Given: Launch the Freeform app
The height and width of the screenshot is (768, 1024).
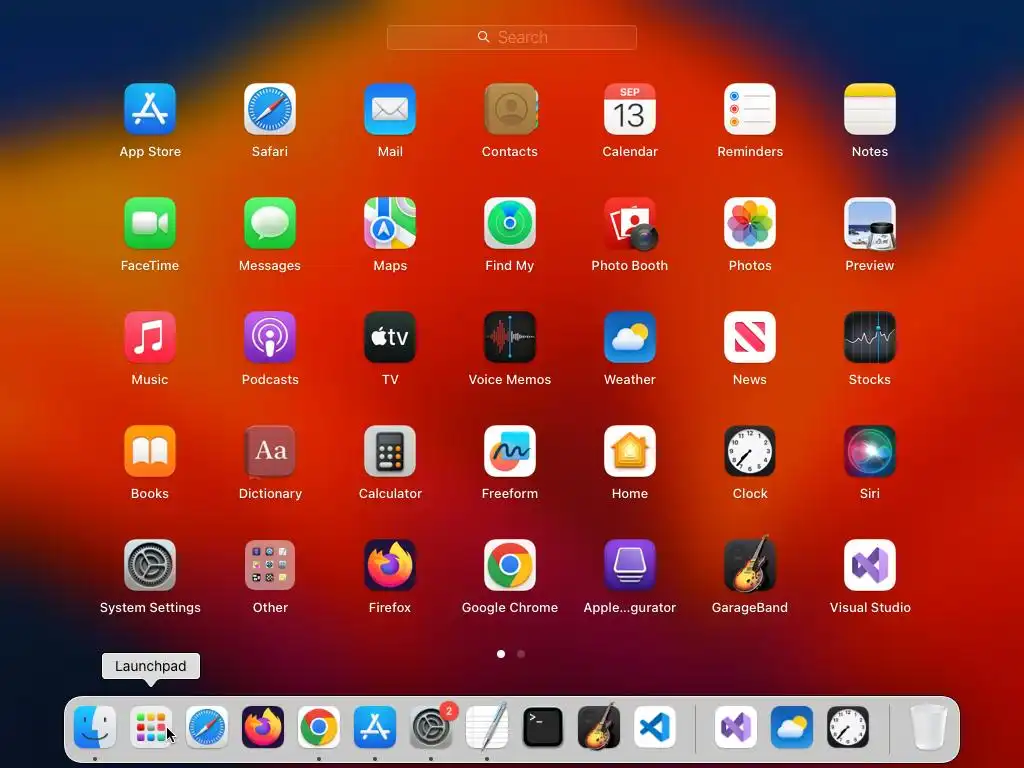Looking at the screenshot, I should [510, 451].
